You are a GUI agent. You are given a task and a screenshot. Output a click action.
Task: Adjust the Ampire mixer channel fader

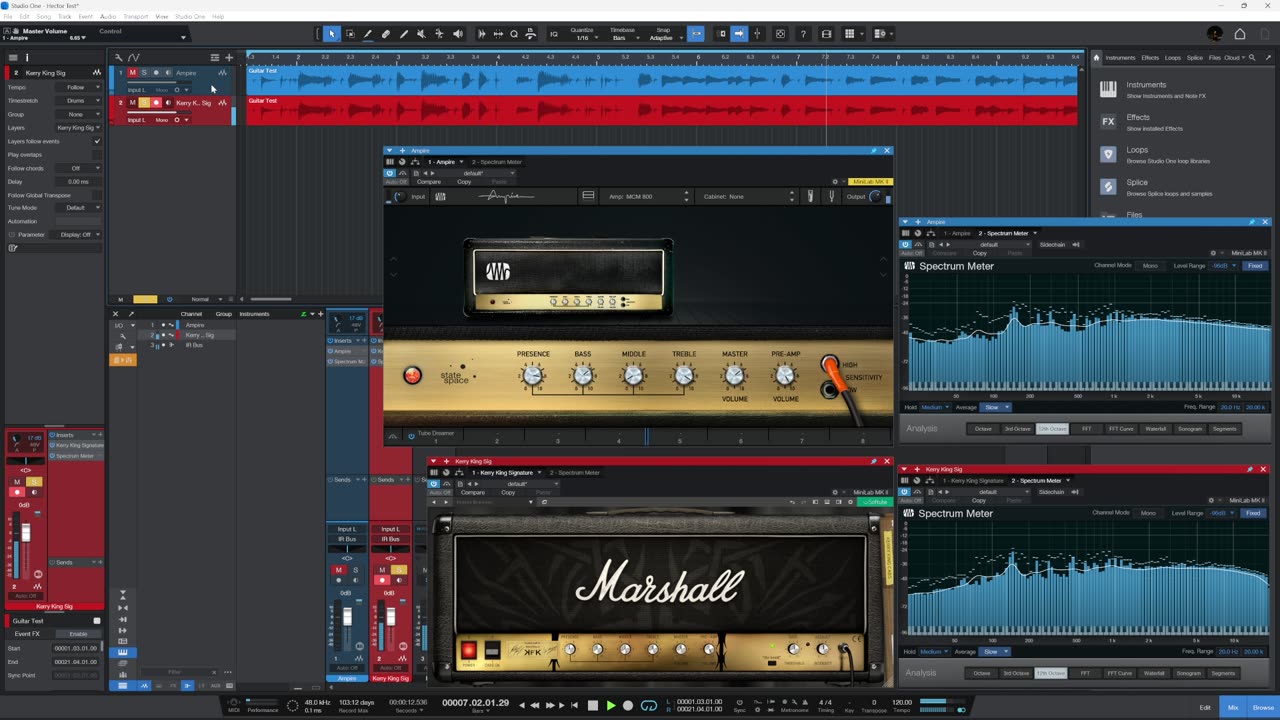pyautogui.click(x=348, y=617)
